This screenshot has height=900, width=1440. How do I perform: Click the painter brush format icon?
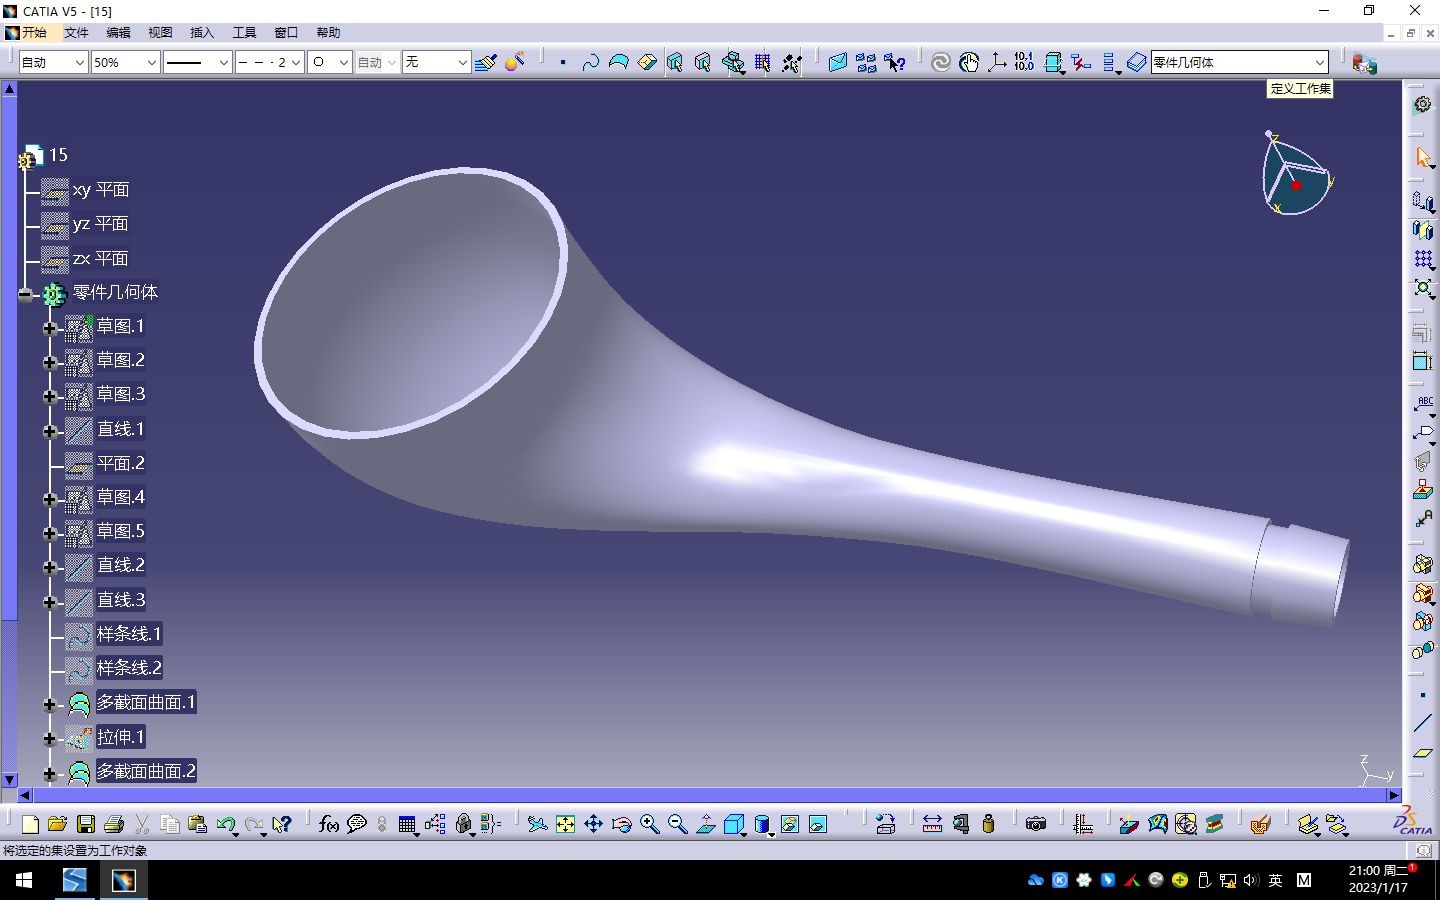point(486,63)
